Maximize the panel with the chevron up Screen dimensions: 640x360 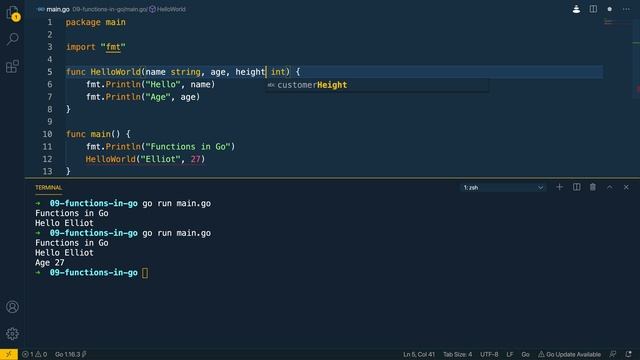(x=609, y=187)
